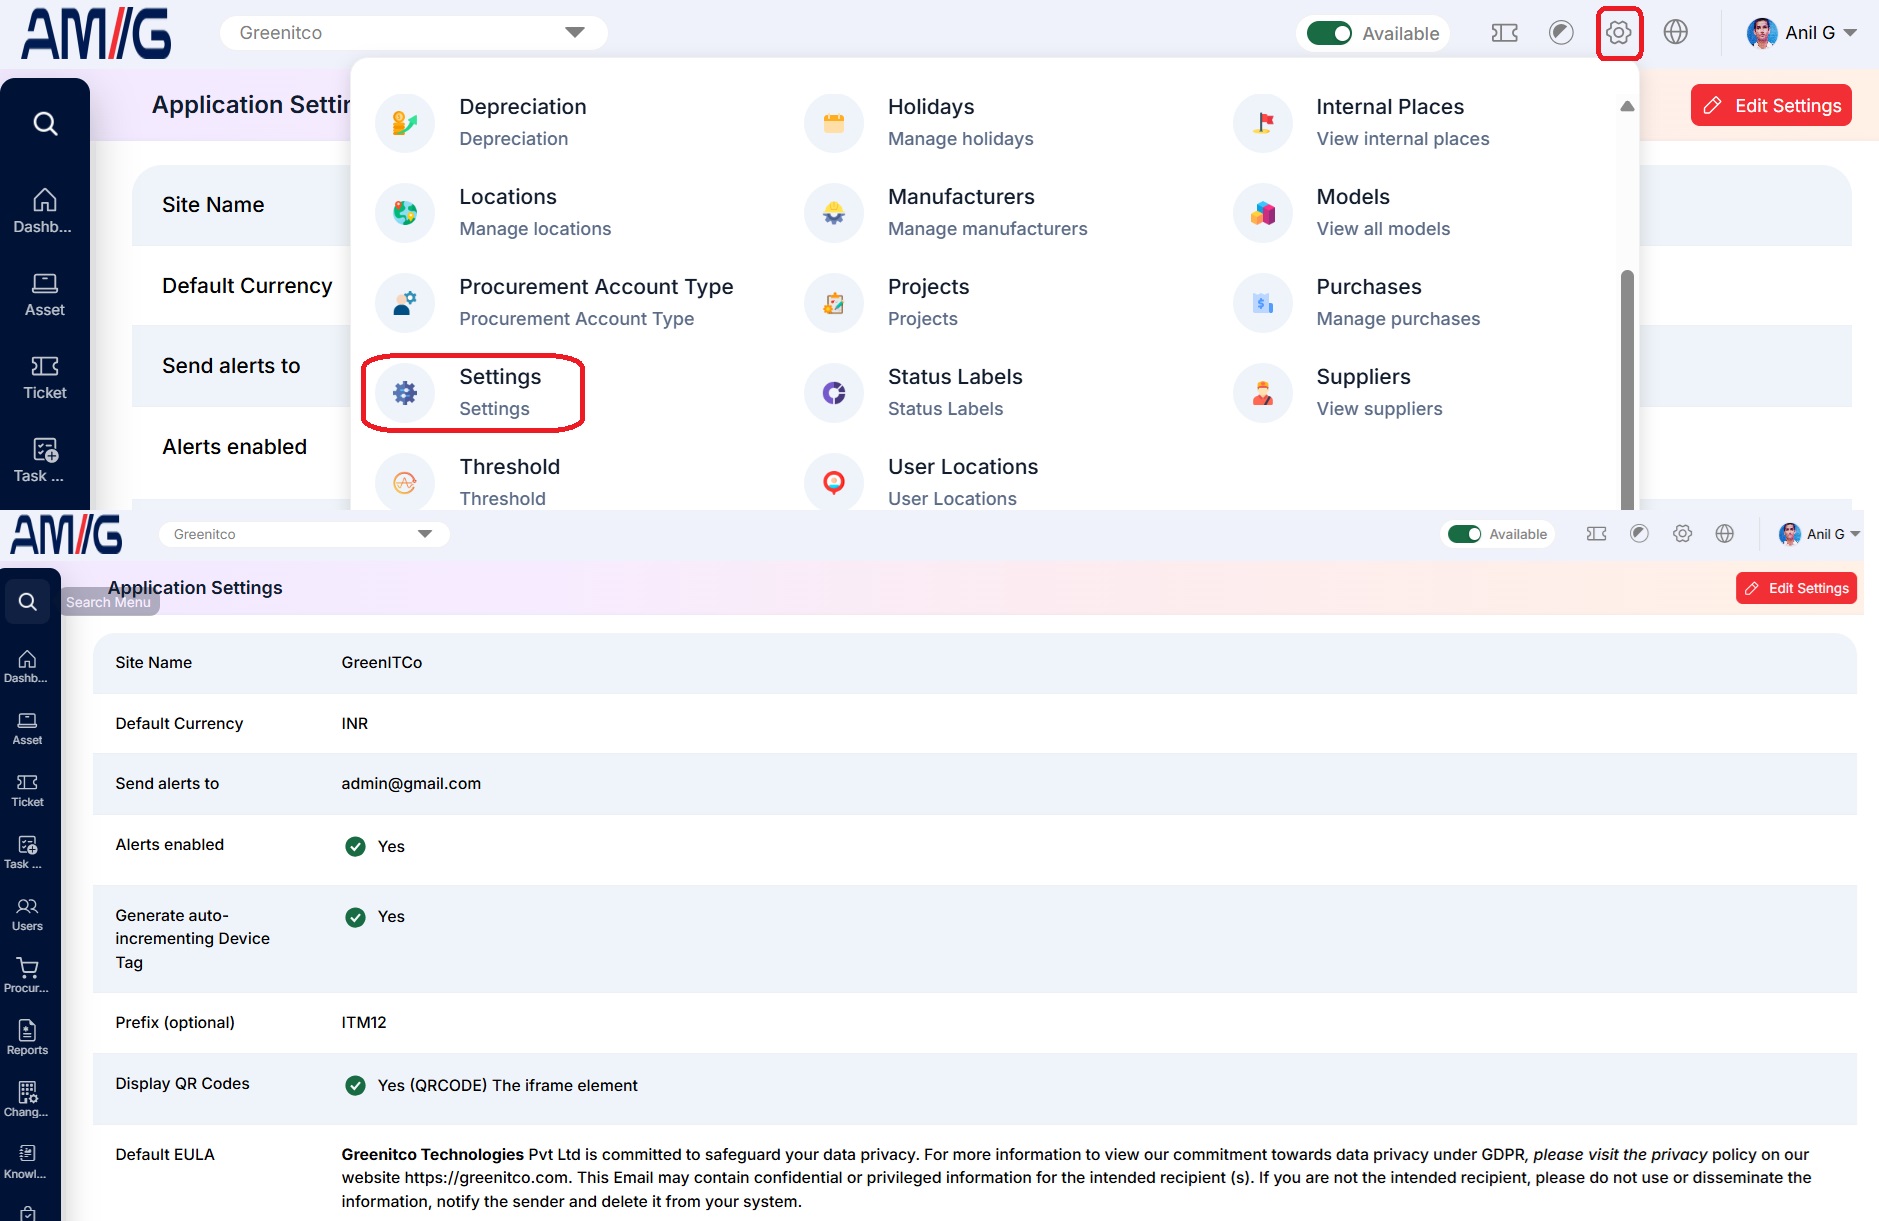Click the lower Edit Settings button
Viewport: 1879px width, 1221px height.
coord(1796,588)
